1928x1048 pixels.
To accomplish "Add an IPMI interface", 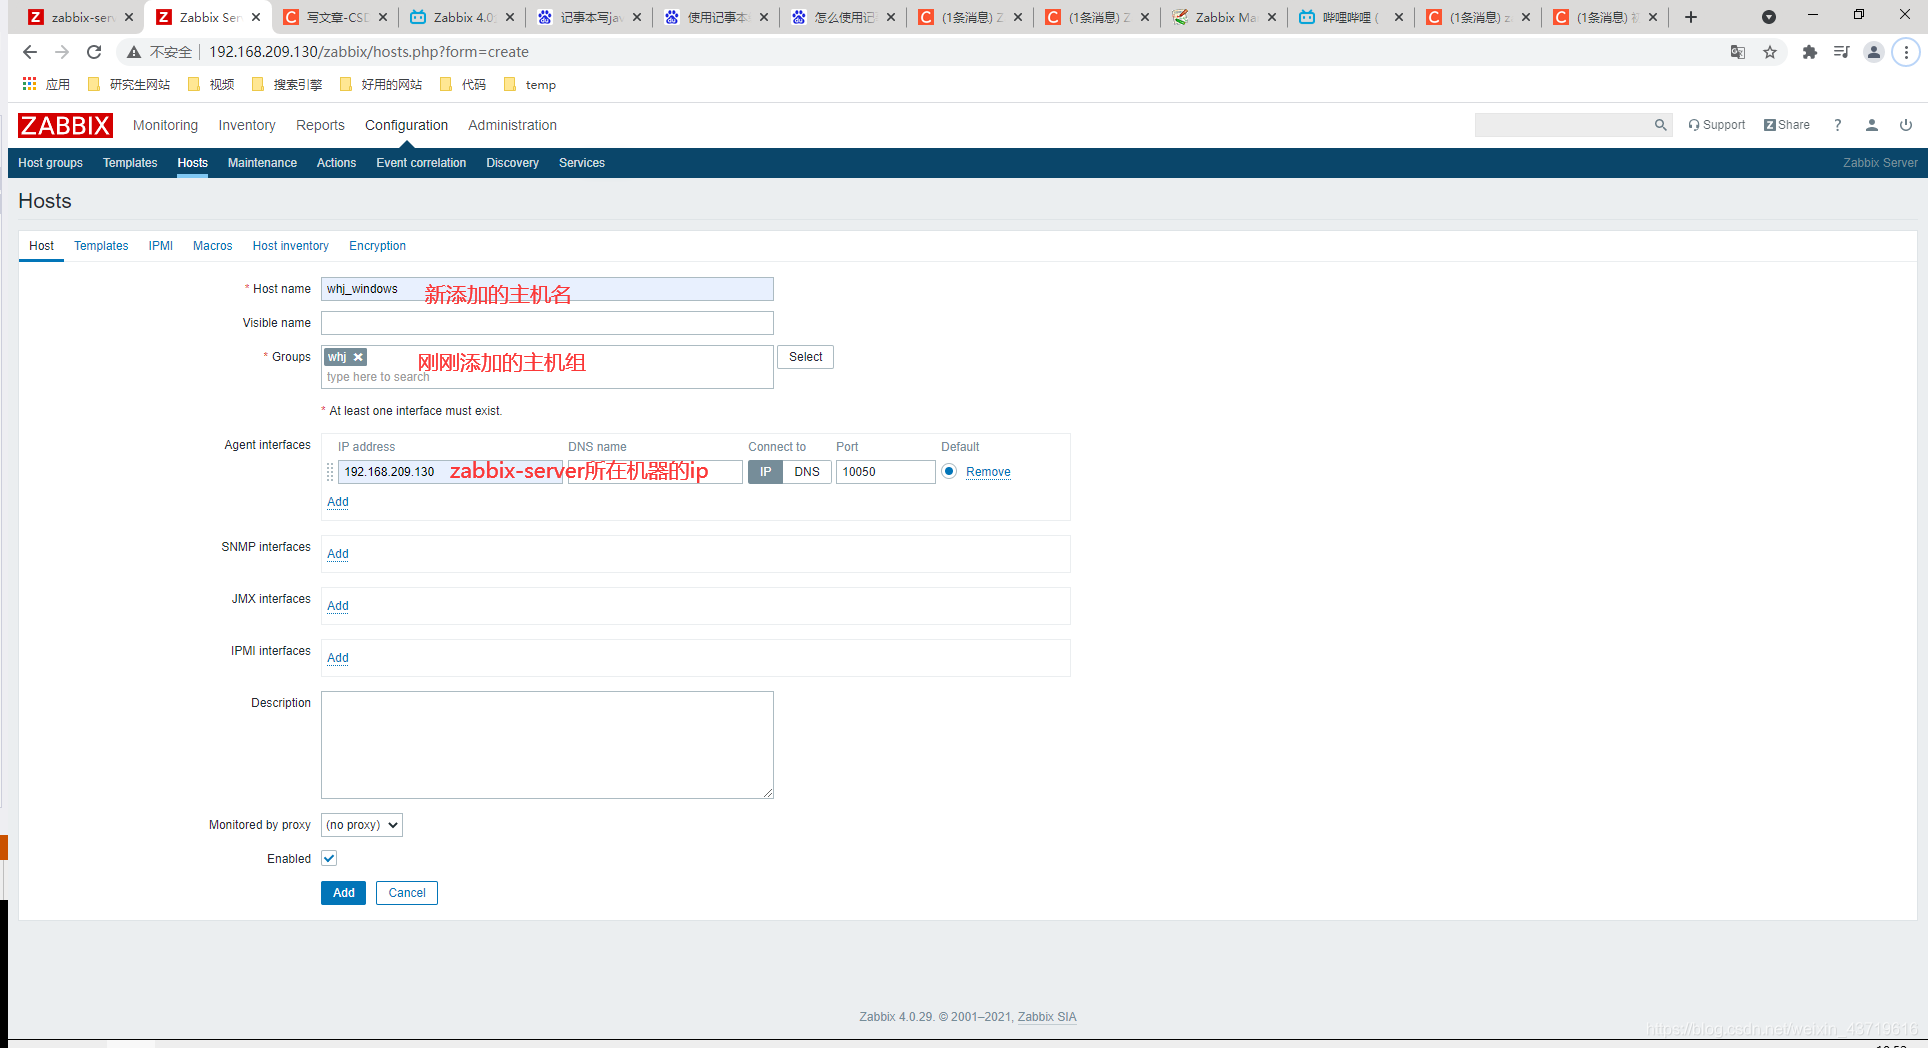I will coord(338,658).
